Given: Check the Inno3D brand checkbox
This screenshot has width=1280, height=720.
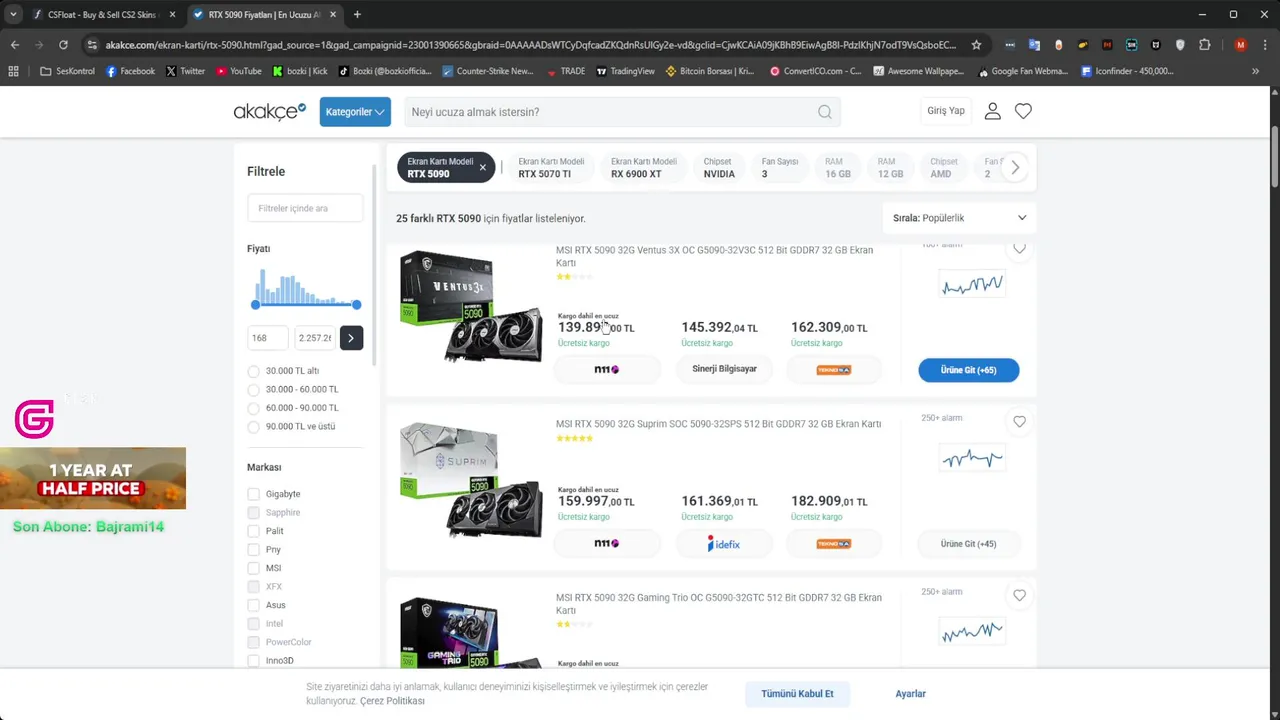Looking at the screenshot, I should 253,660.
